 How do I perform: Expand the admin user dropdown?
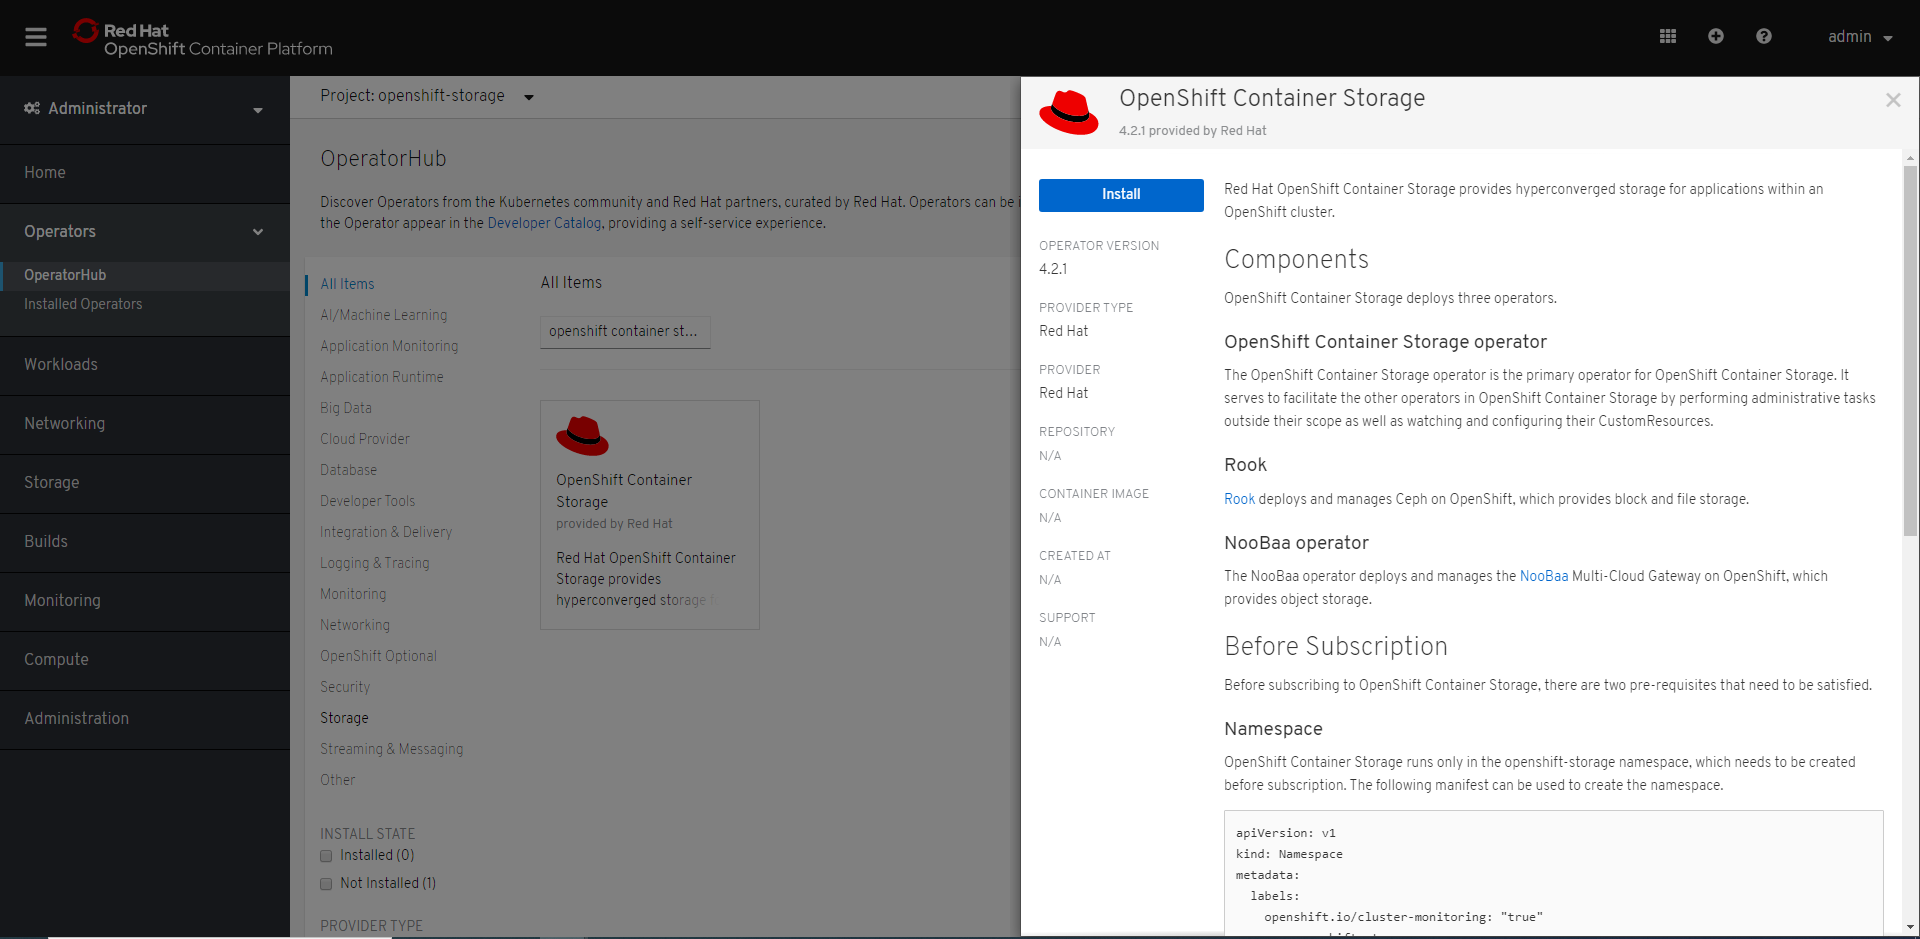click(1859, 37)
